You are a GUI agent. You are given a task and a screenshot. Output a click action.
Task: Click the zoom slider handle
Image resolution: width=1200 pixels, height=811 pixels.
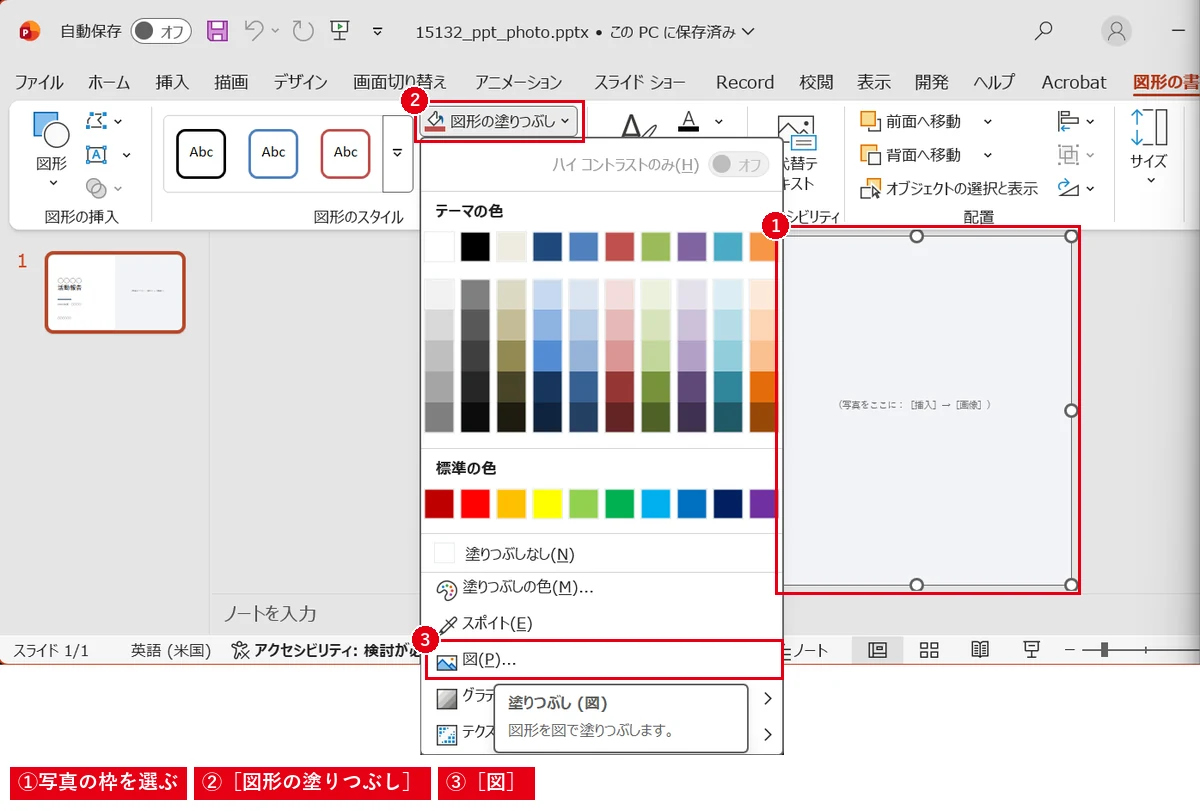(x=1103, y=651)
